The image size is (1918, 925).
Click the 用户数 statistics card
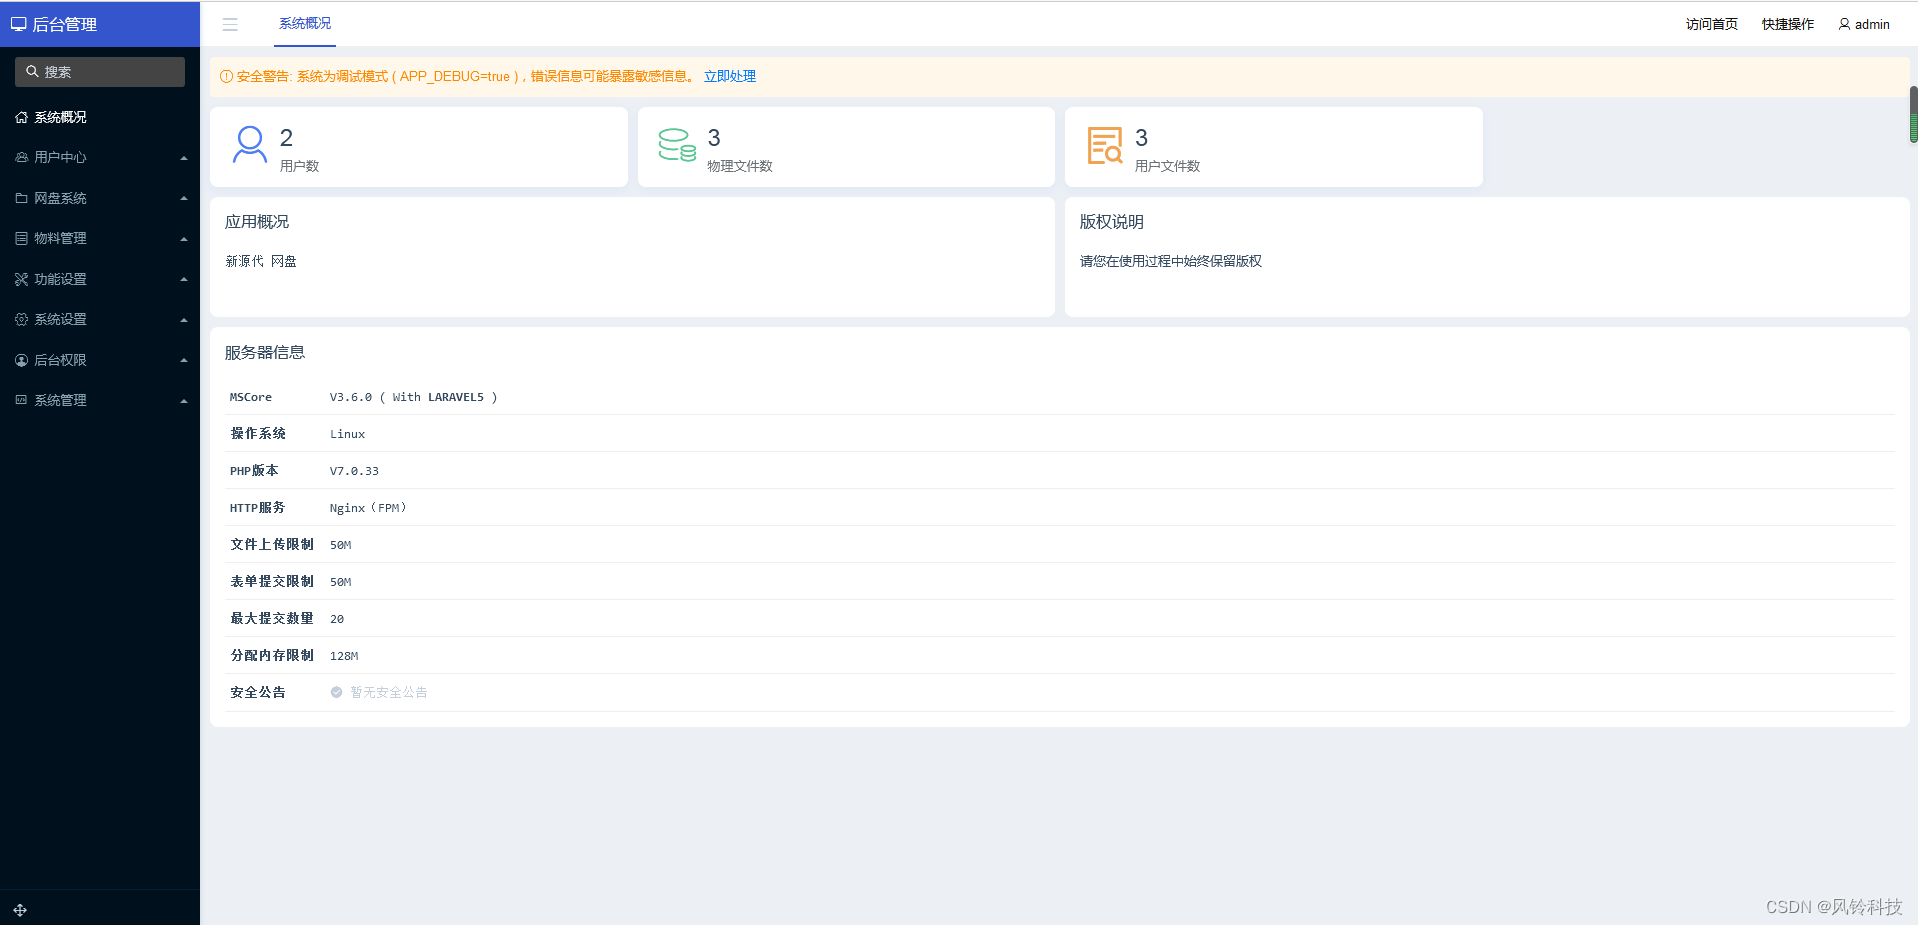pyautogui.click(x=419, y=147)
